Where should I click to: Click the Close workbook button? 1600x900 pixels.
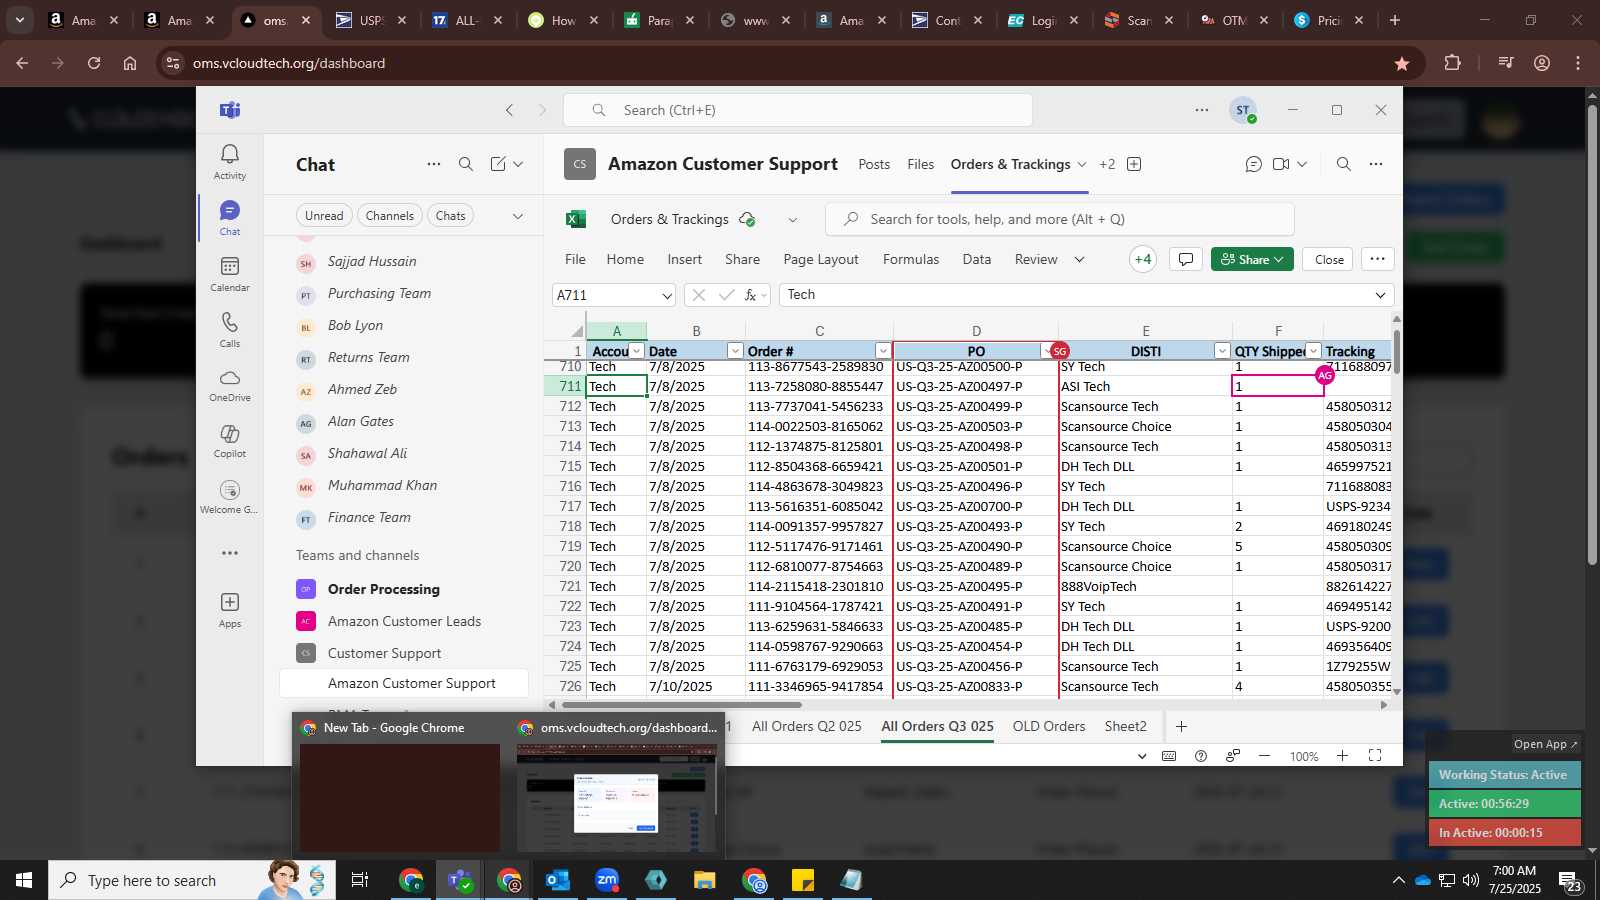pos(1329,259)
